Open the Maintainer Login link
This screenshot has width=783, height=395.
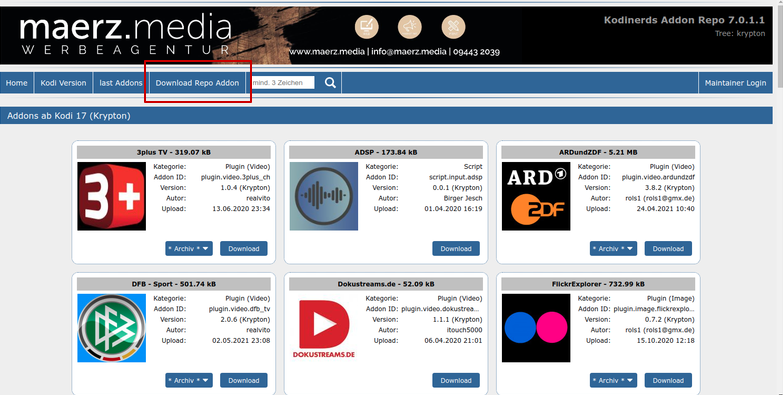tap(735, 83)
